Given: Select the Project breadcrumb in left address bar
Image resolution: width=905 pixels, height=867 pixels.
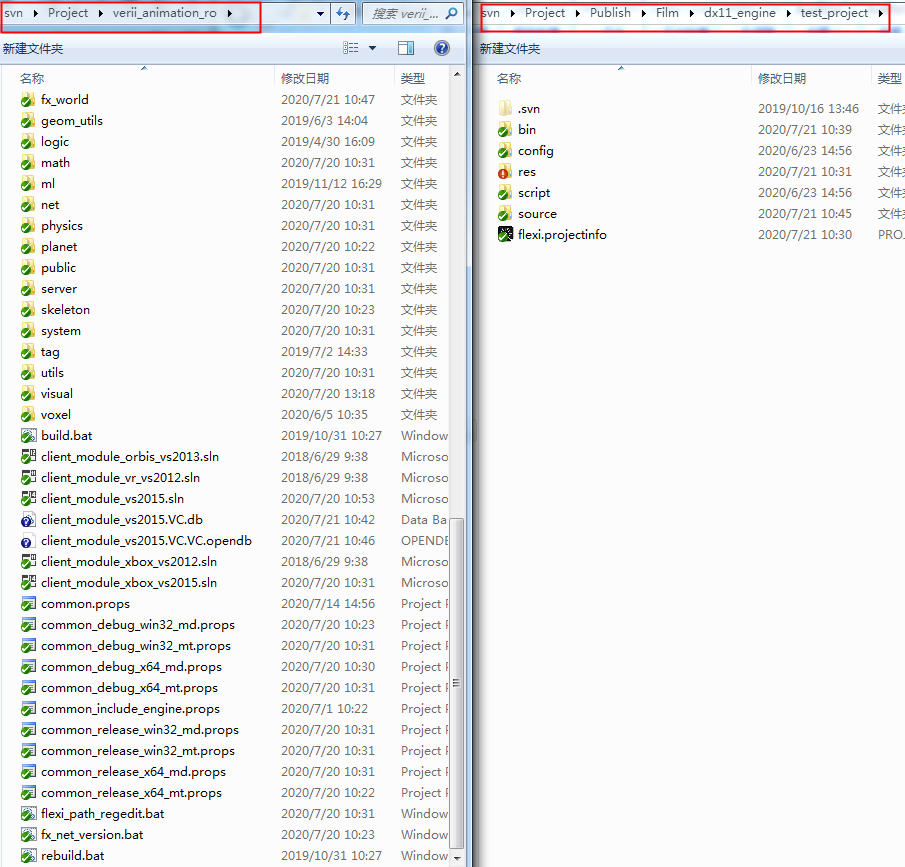Looking at the screenshot, I should [x=68, y=14].
